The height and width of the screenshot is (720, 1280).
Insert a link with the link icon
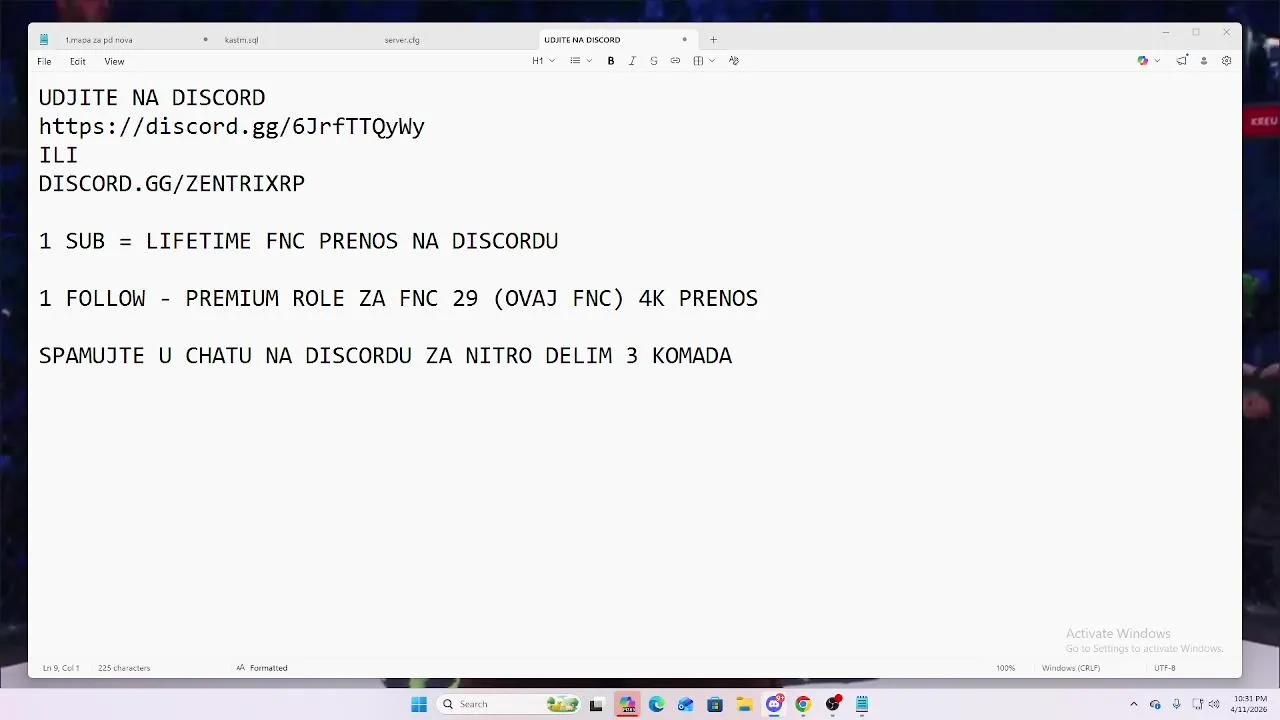click(x=675, y=61)
